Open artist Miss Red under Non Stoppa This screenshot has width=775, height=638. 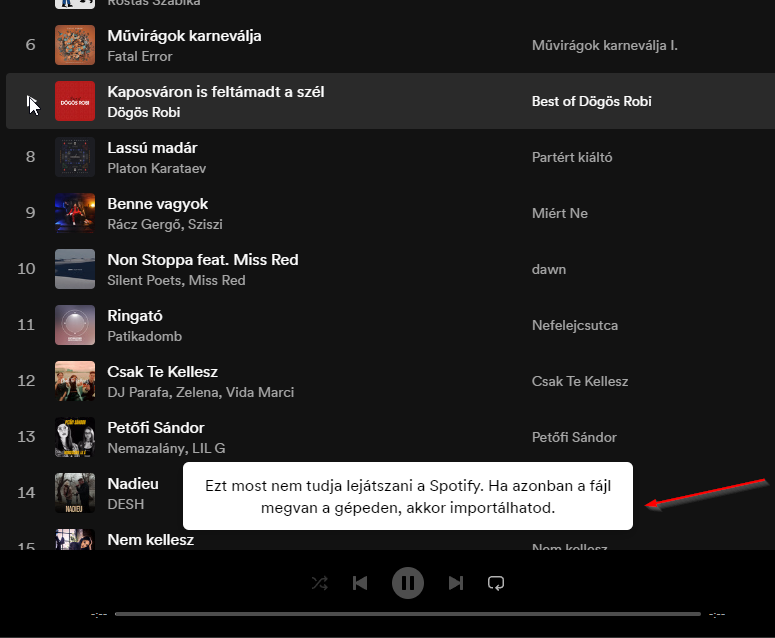pos(217,281)
